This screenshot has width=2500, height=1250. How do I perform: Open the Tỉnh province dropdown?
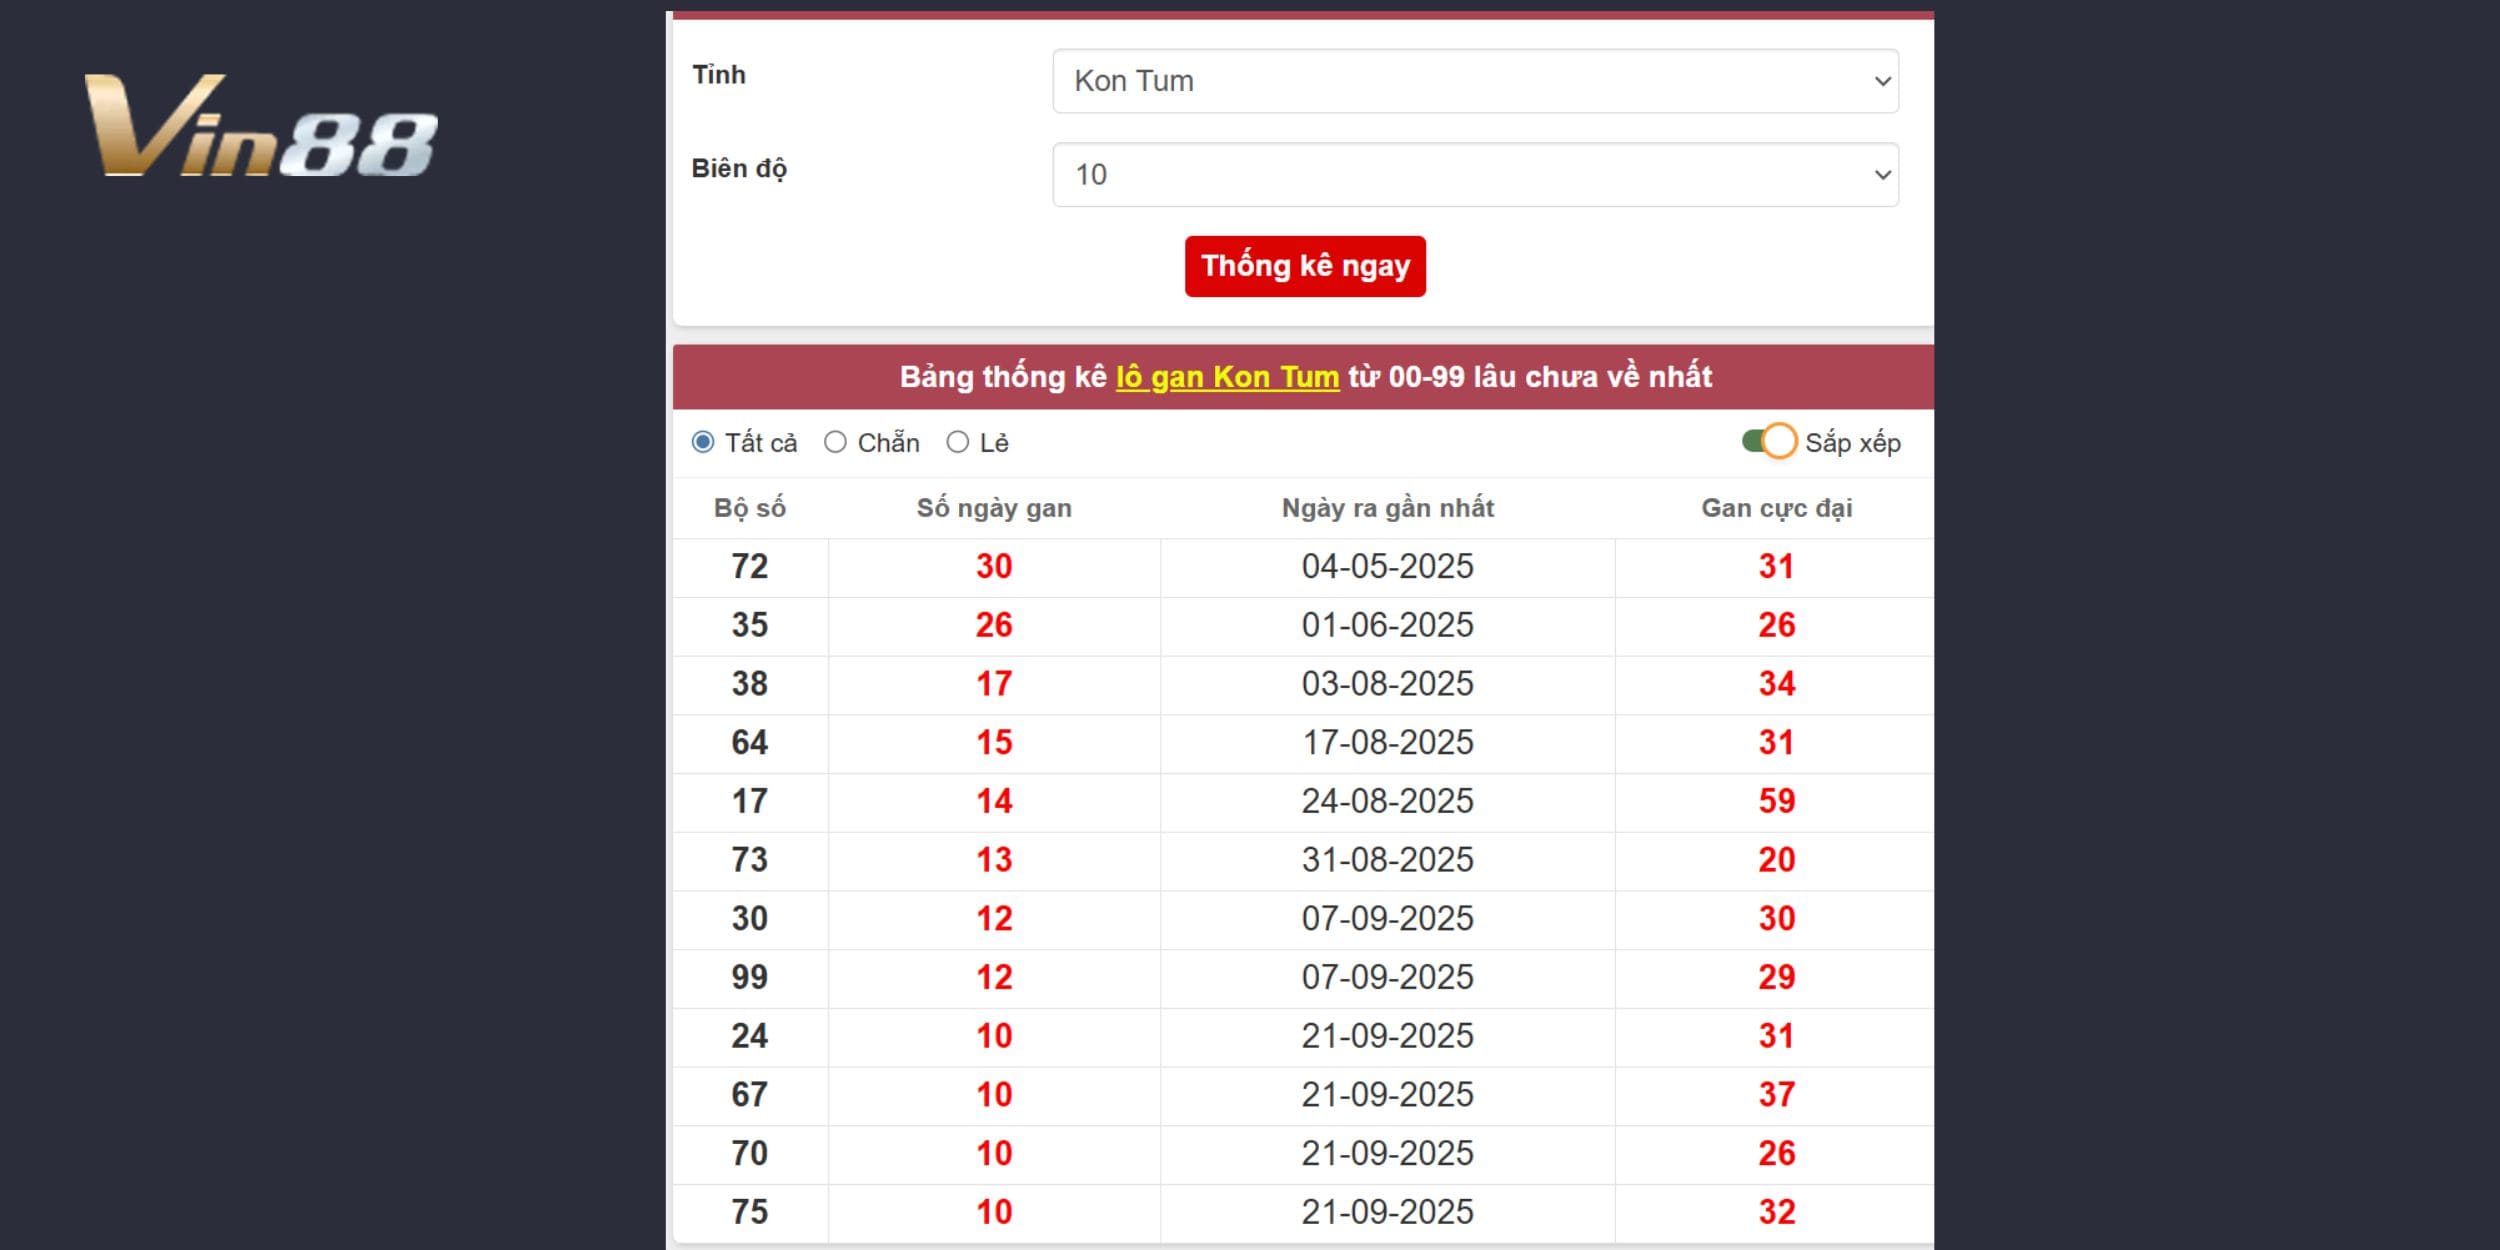1475,81
